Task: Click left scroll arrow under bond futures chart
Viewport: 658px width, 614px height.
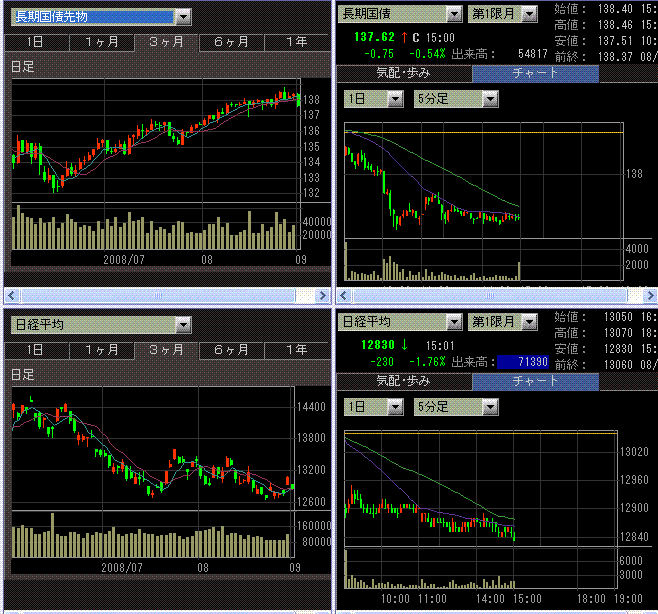Action: pos(12,296)
